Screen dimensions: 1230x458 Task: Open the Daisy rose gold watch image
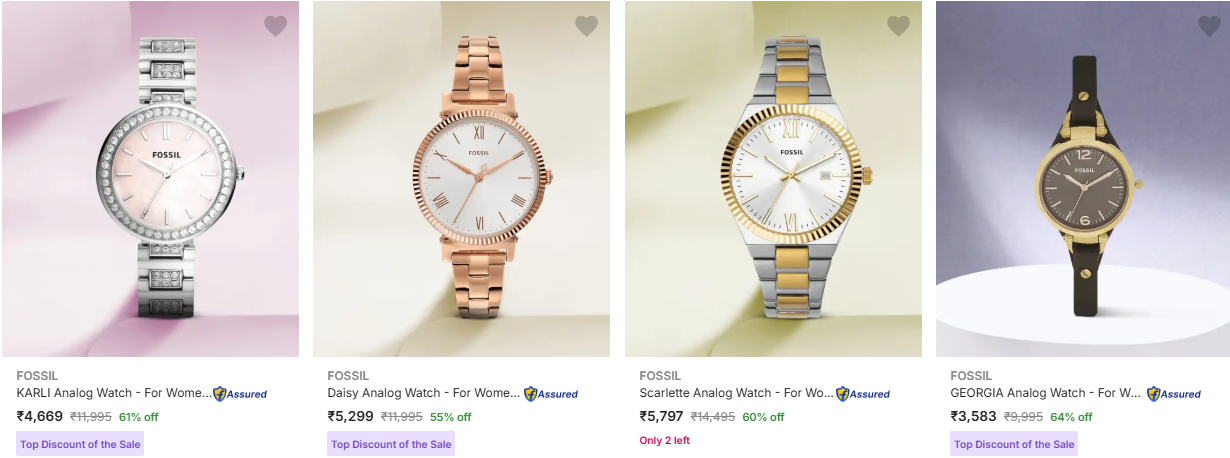(462, 180)
